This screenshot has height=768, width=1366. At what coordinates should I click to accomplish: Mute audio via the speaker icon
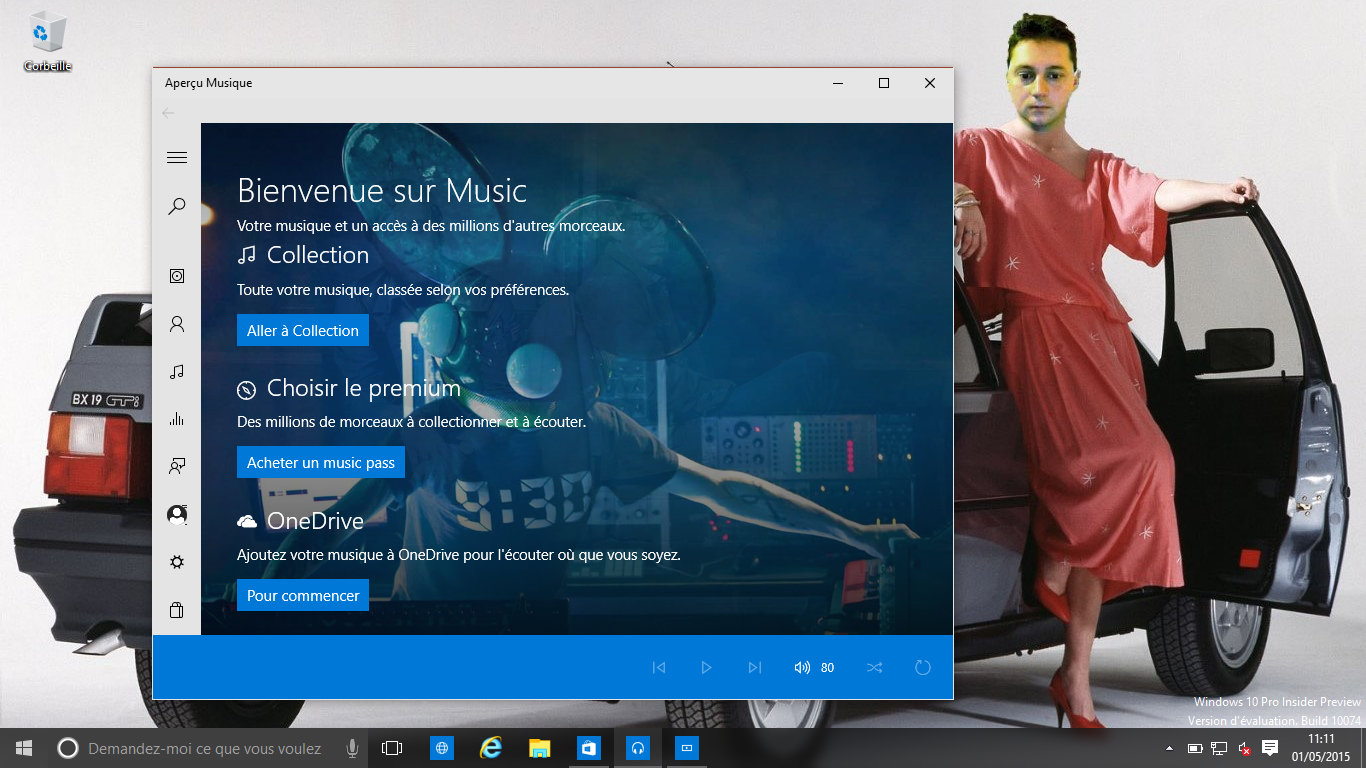(x=801, y=667)
